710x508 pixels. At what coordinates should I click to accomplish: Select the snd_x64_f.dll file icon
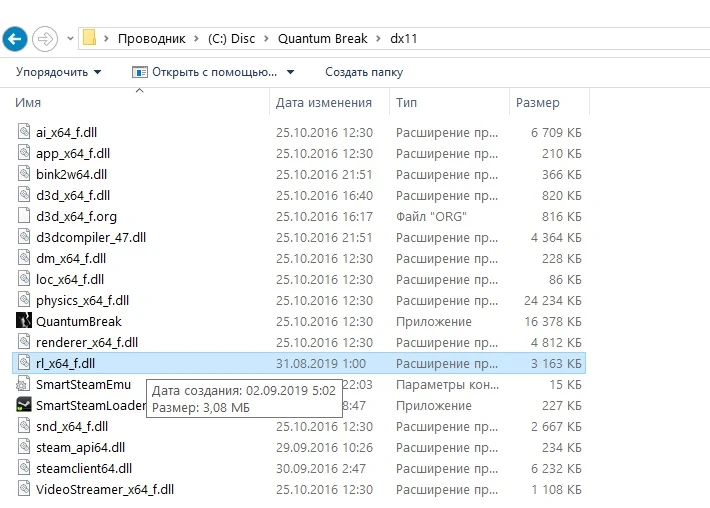(x=24, y=425)
